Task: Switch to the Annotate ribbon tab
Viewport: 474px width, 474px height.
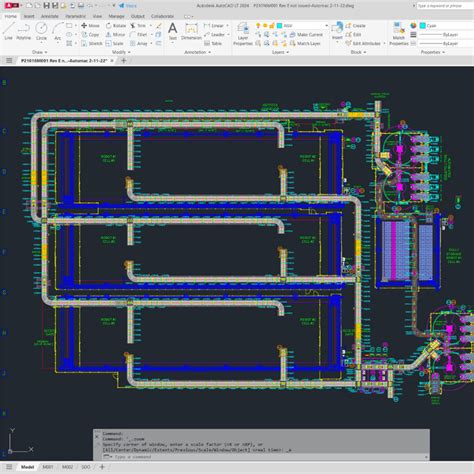Action: coord(50,16)
